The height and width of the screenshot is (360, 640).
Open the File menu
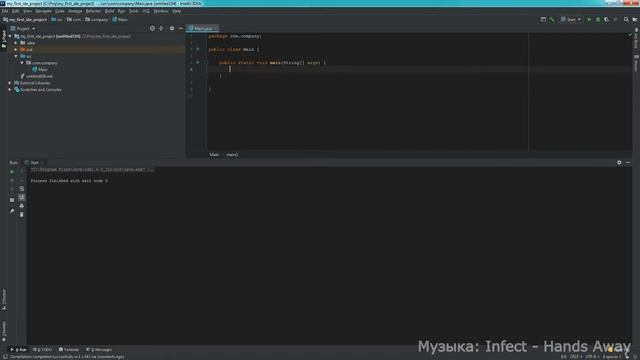[x=5, y=11]
